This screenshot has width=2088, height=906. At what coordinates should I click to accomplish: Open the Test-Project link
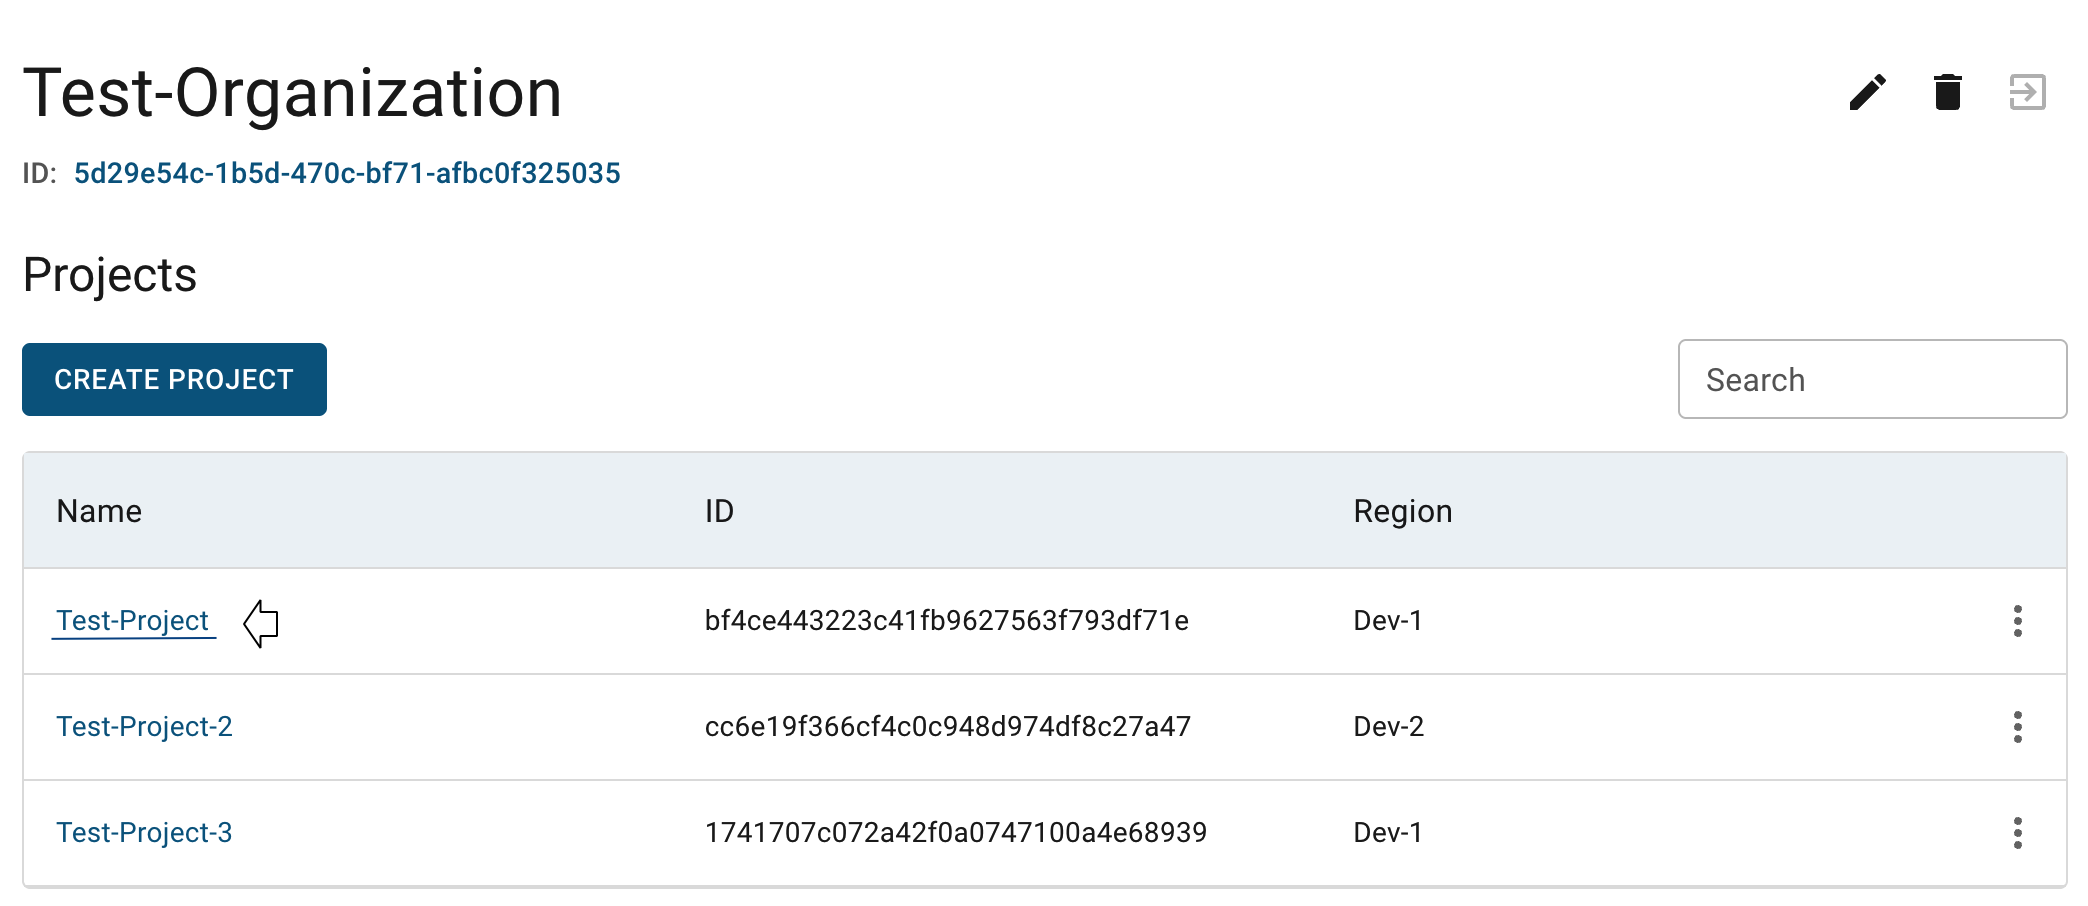point(132,621)
